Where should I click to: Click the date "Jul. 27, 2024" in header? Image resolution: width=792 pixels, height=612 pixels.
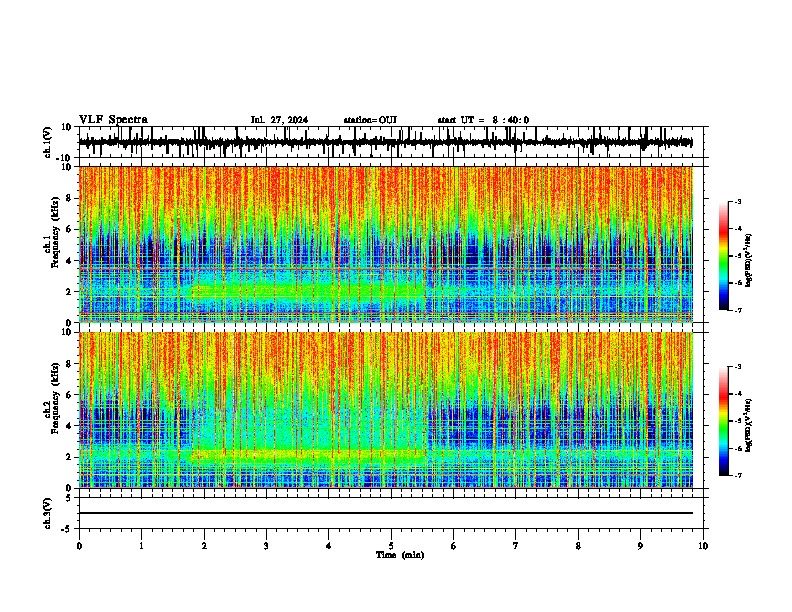[x=279, y=120]
